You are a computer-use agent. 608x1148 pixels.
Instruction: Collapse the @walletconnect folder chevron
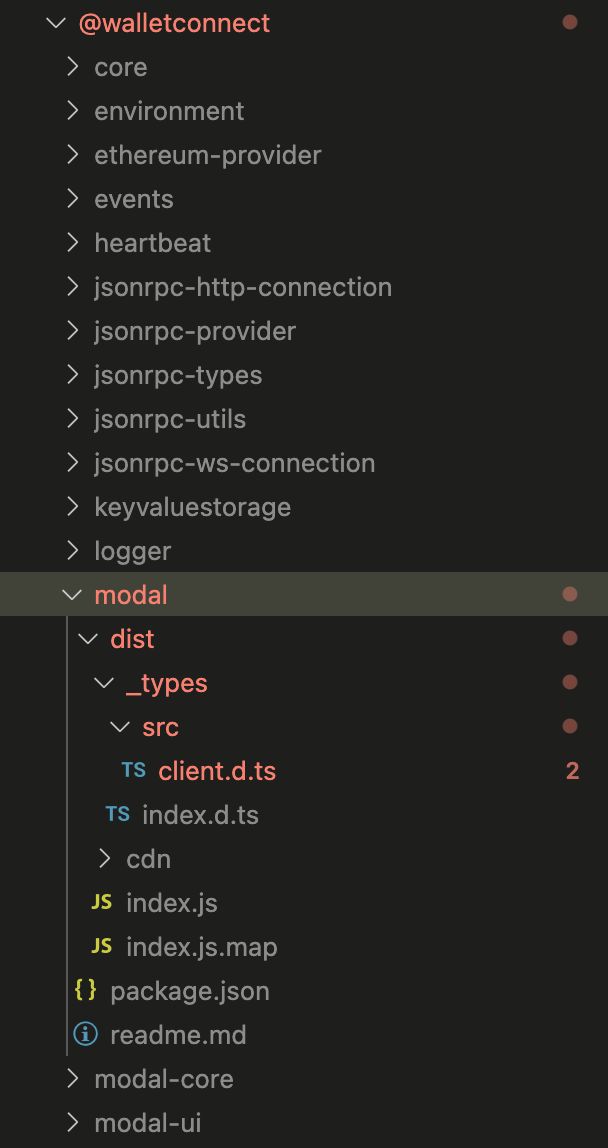pos(56,23)
